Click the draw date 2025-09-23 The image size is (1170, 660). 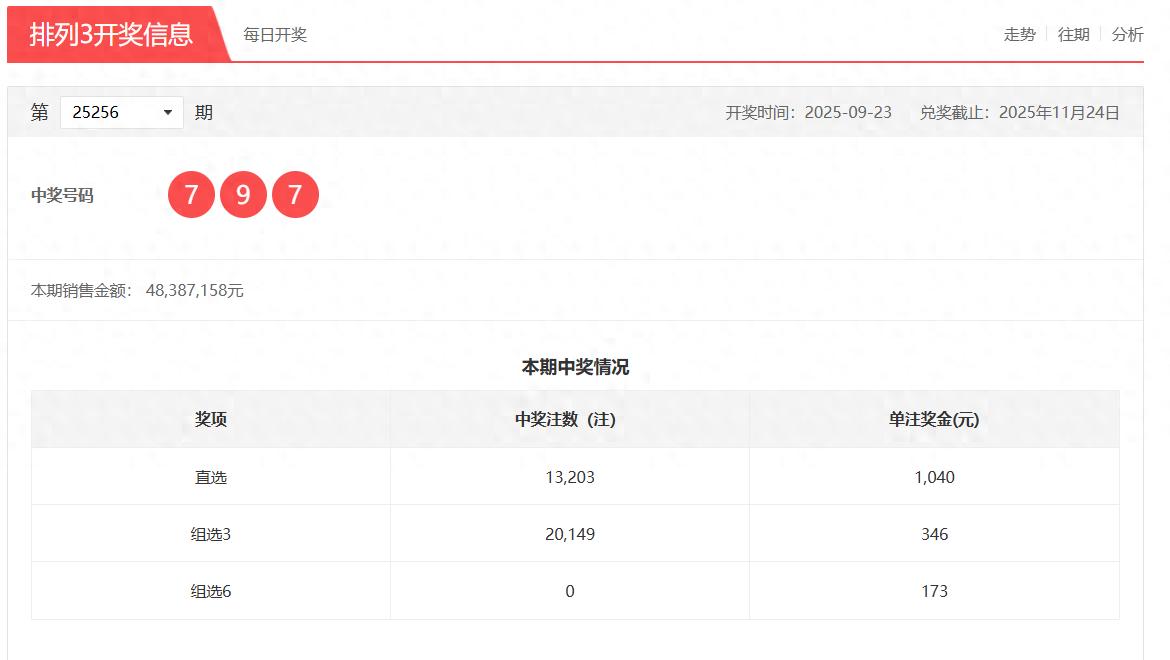click(x=848, y=113)
